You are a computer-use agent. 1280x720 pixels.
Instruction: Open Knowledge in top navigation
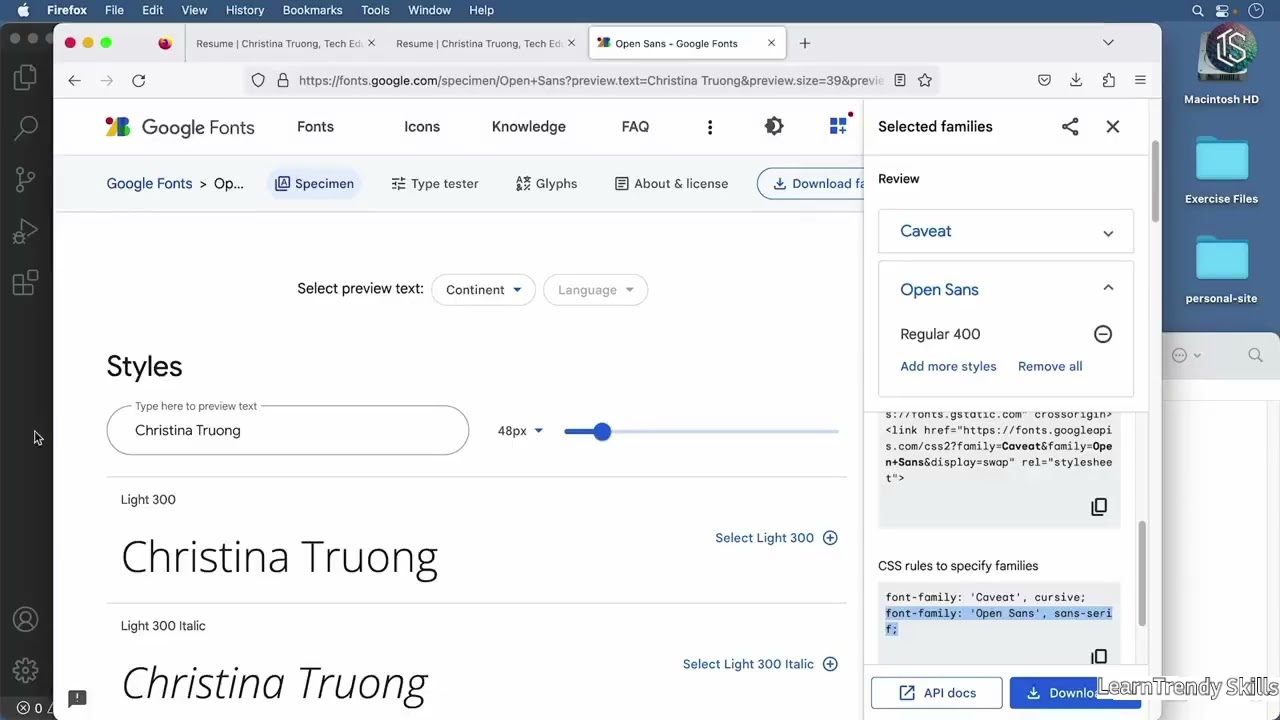click(x=529, y=127)
